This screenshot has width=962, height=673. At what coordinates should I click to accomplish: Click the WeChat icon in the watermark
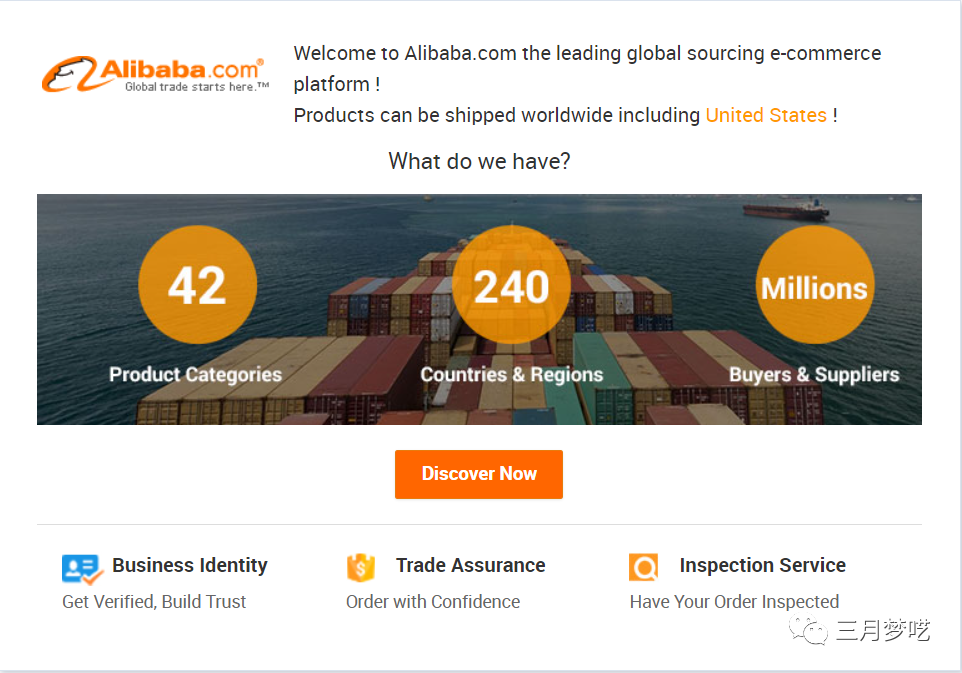[x=808, y=631]
